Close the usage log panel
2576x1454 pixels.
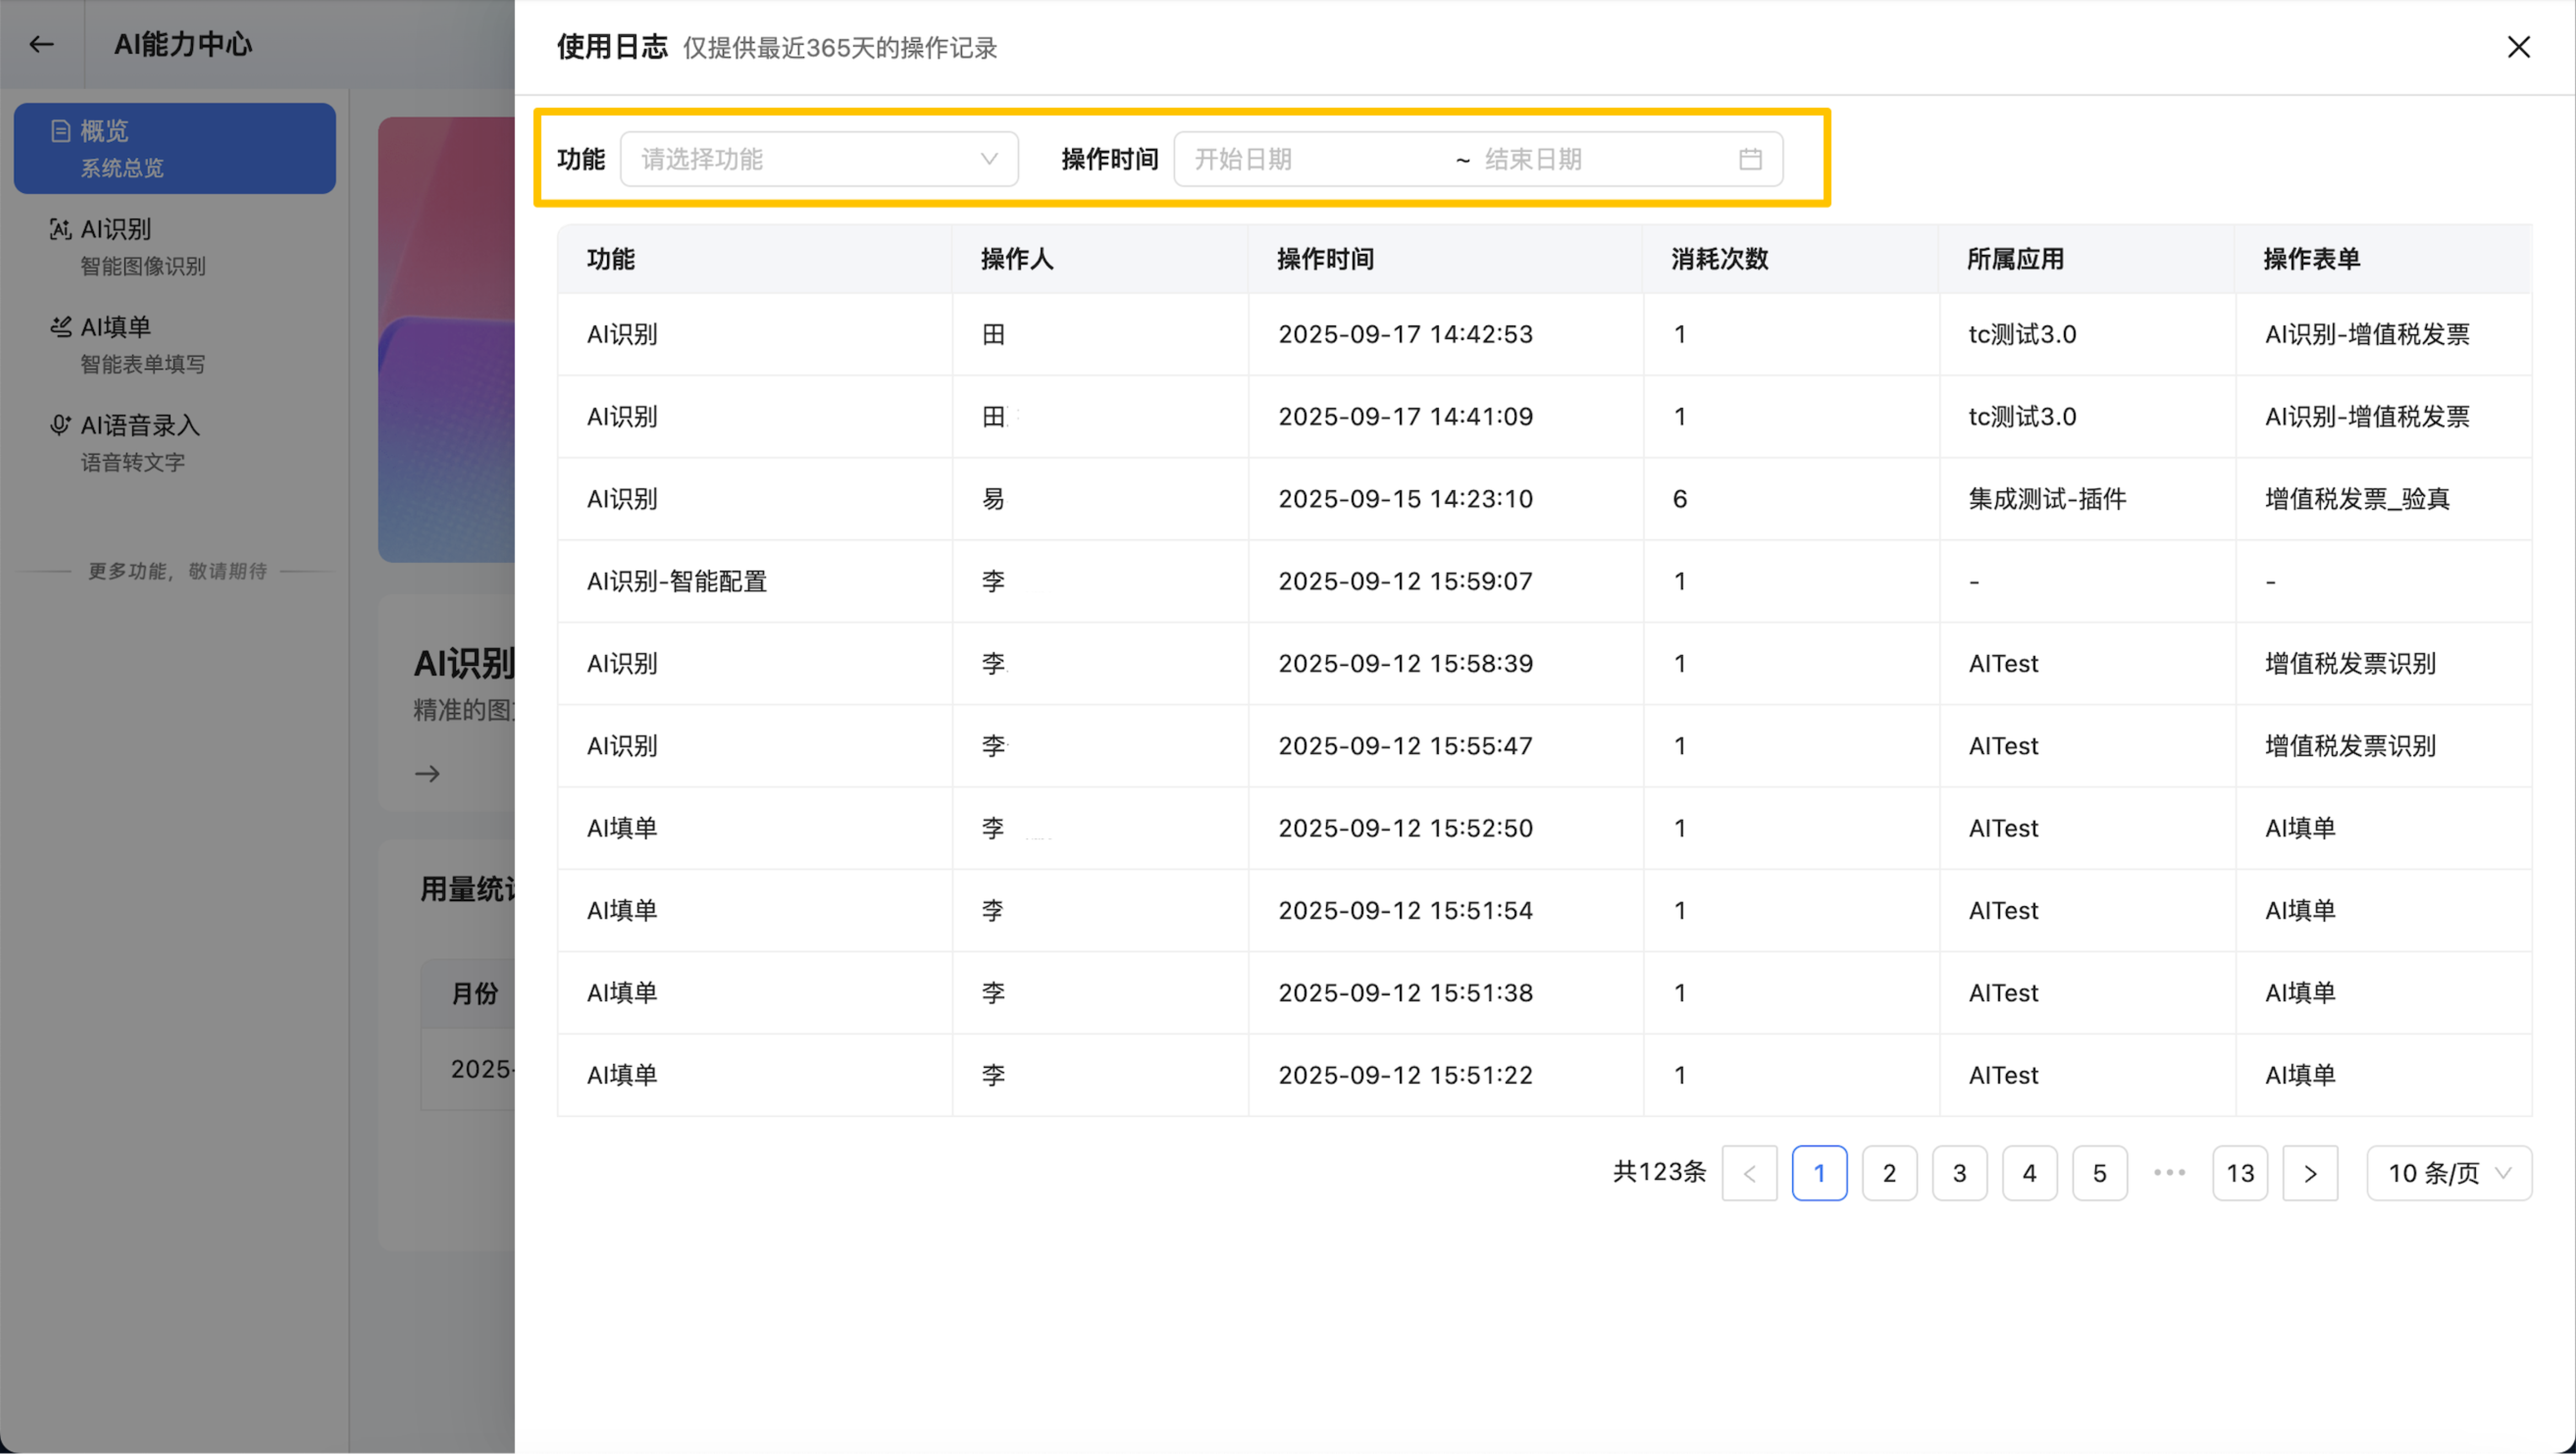[x=2518, y=47]
